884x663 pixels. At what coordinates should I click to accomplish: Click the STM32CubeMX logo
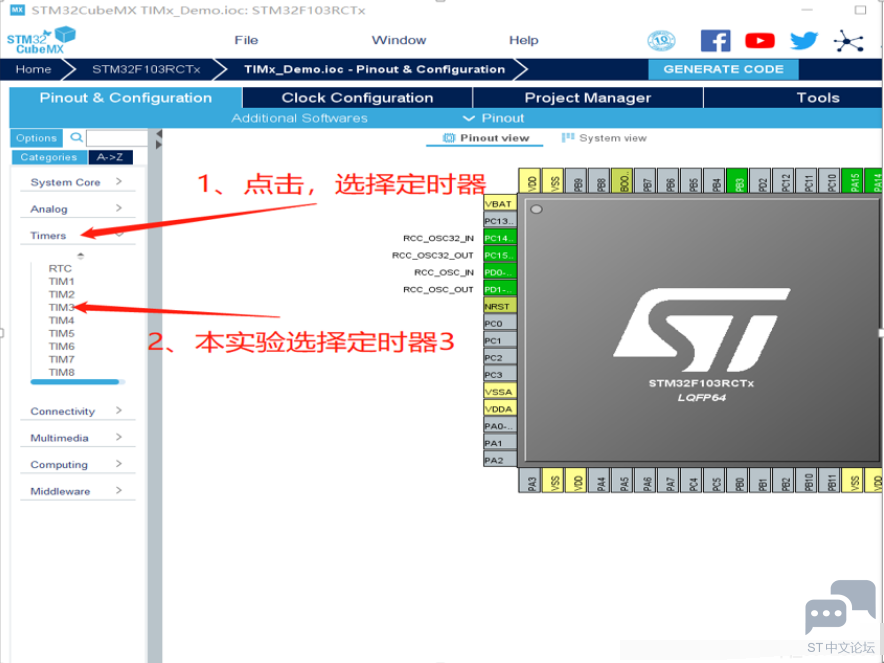click(x=41, y=41)
